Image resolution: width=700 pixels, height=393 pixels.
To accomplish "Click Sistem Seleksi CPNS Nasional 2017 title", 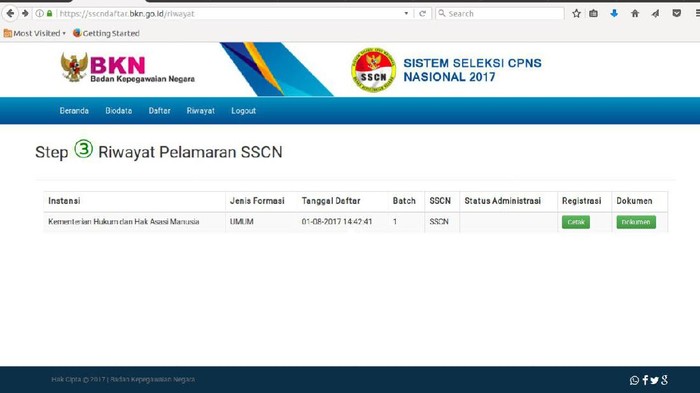I will pyautogui.click(x=472, y=70).
